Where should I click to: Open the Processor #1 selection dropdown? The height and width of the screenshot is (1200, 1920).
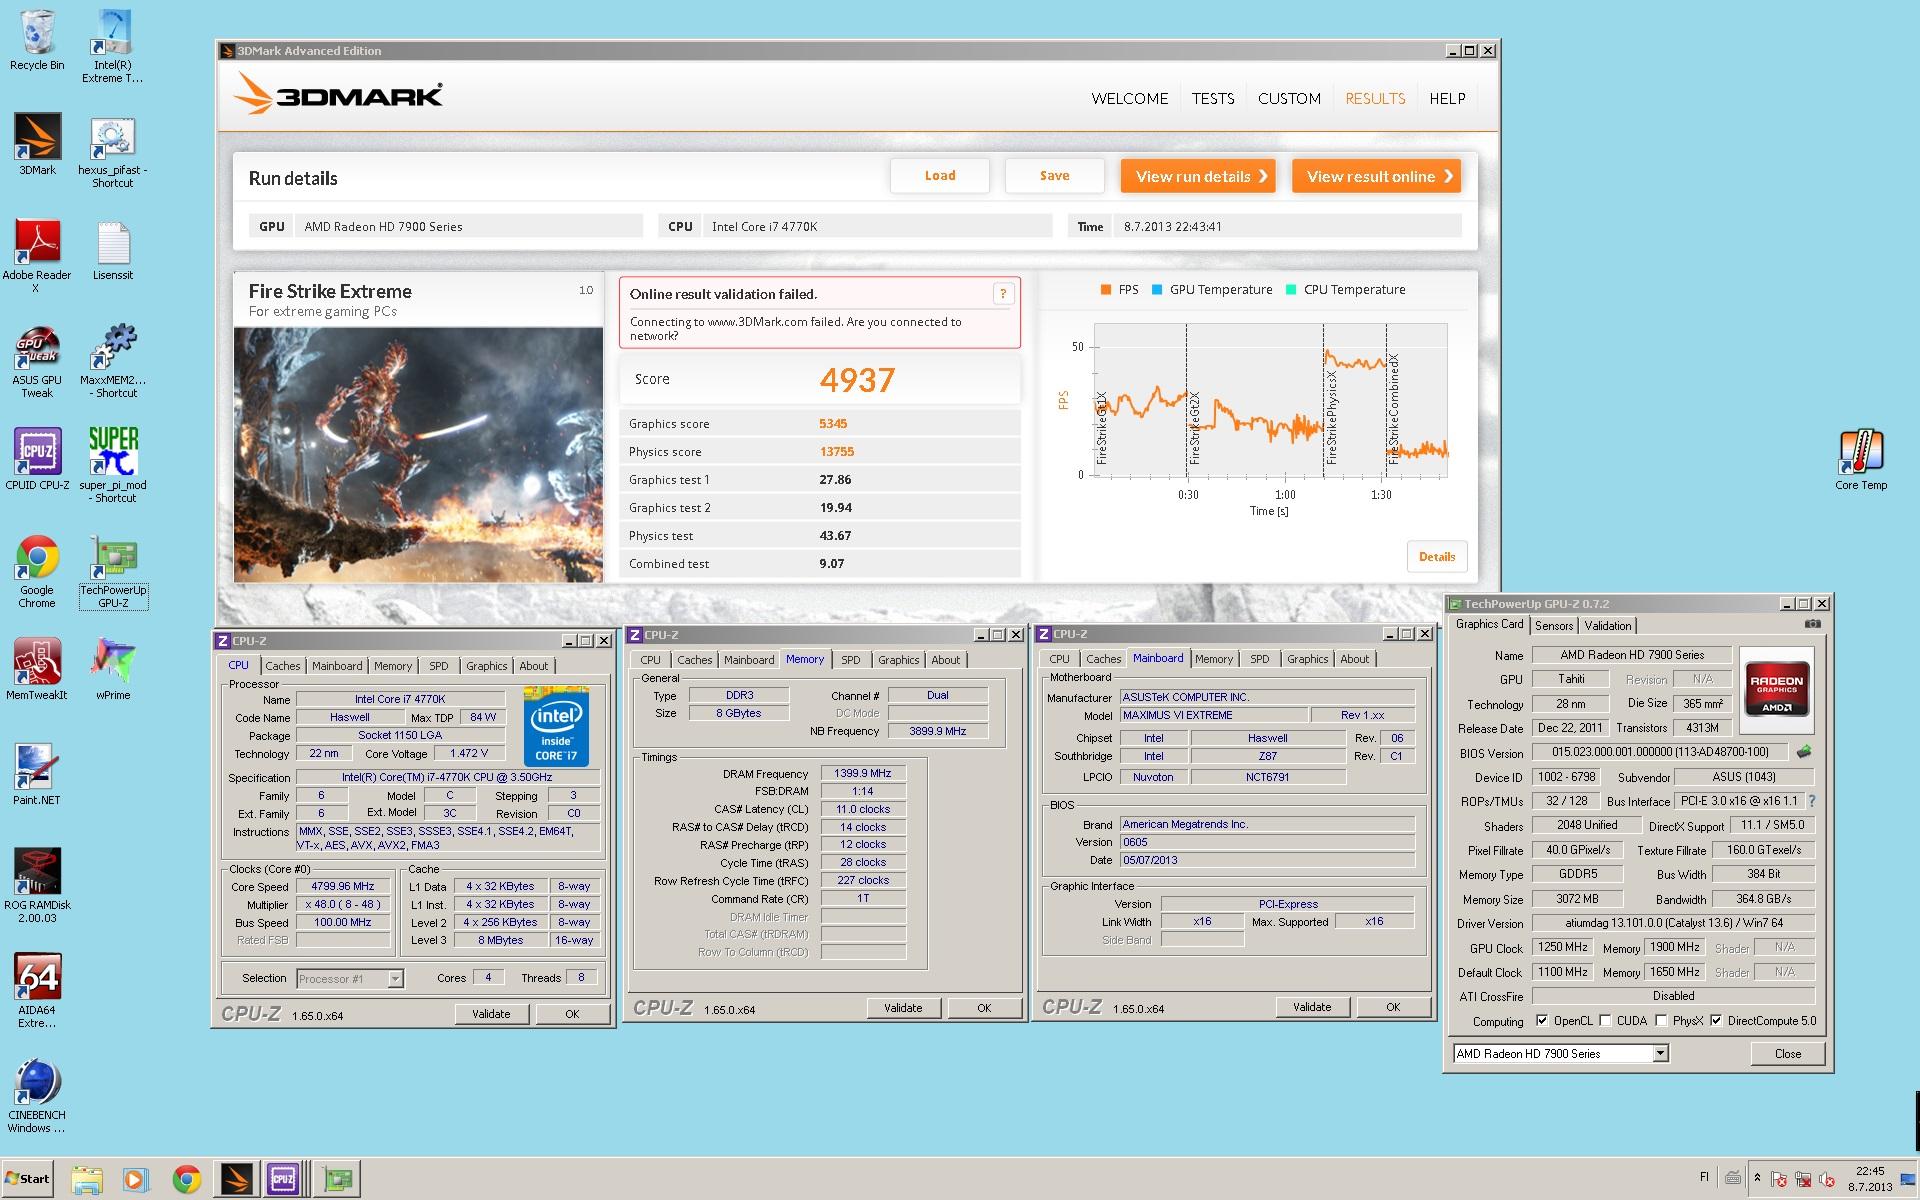395,978
